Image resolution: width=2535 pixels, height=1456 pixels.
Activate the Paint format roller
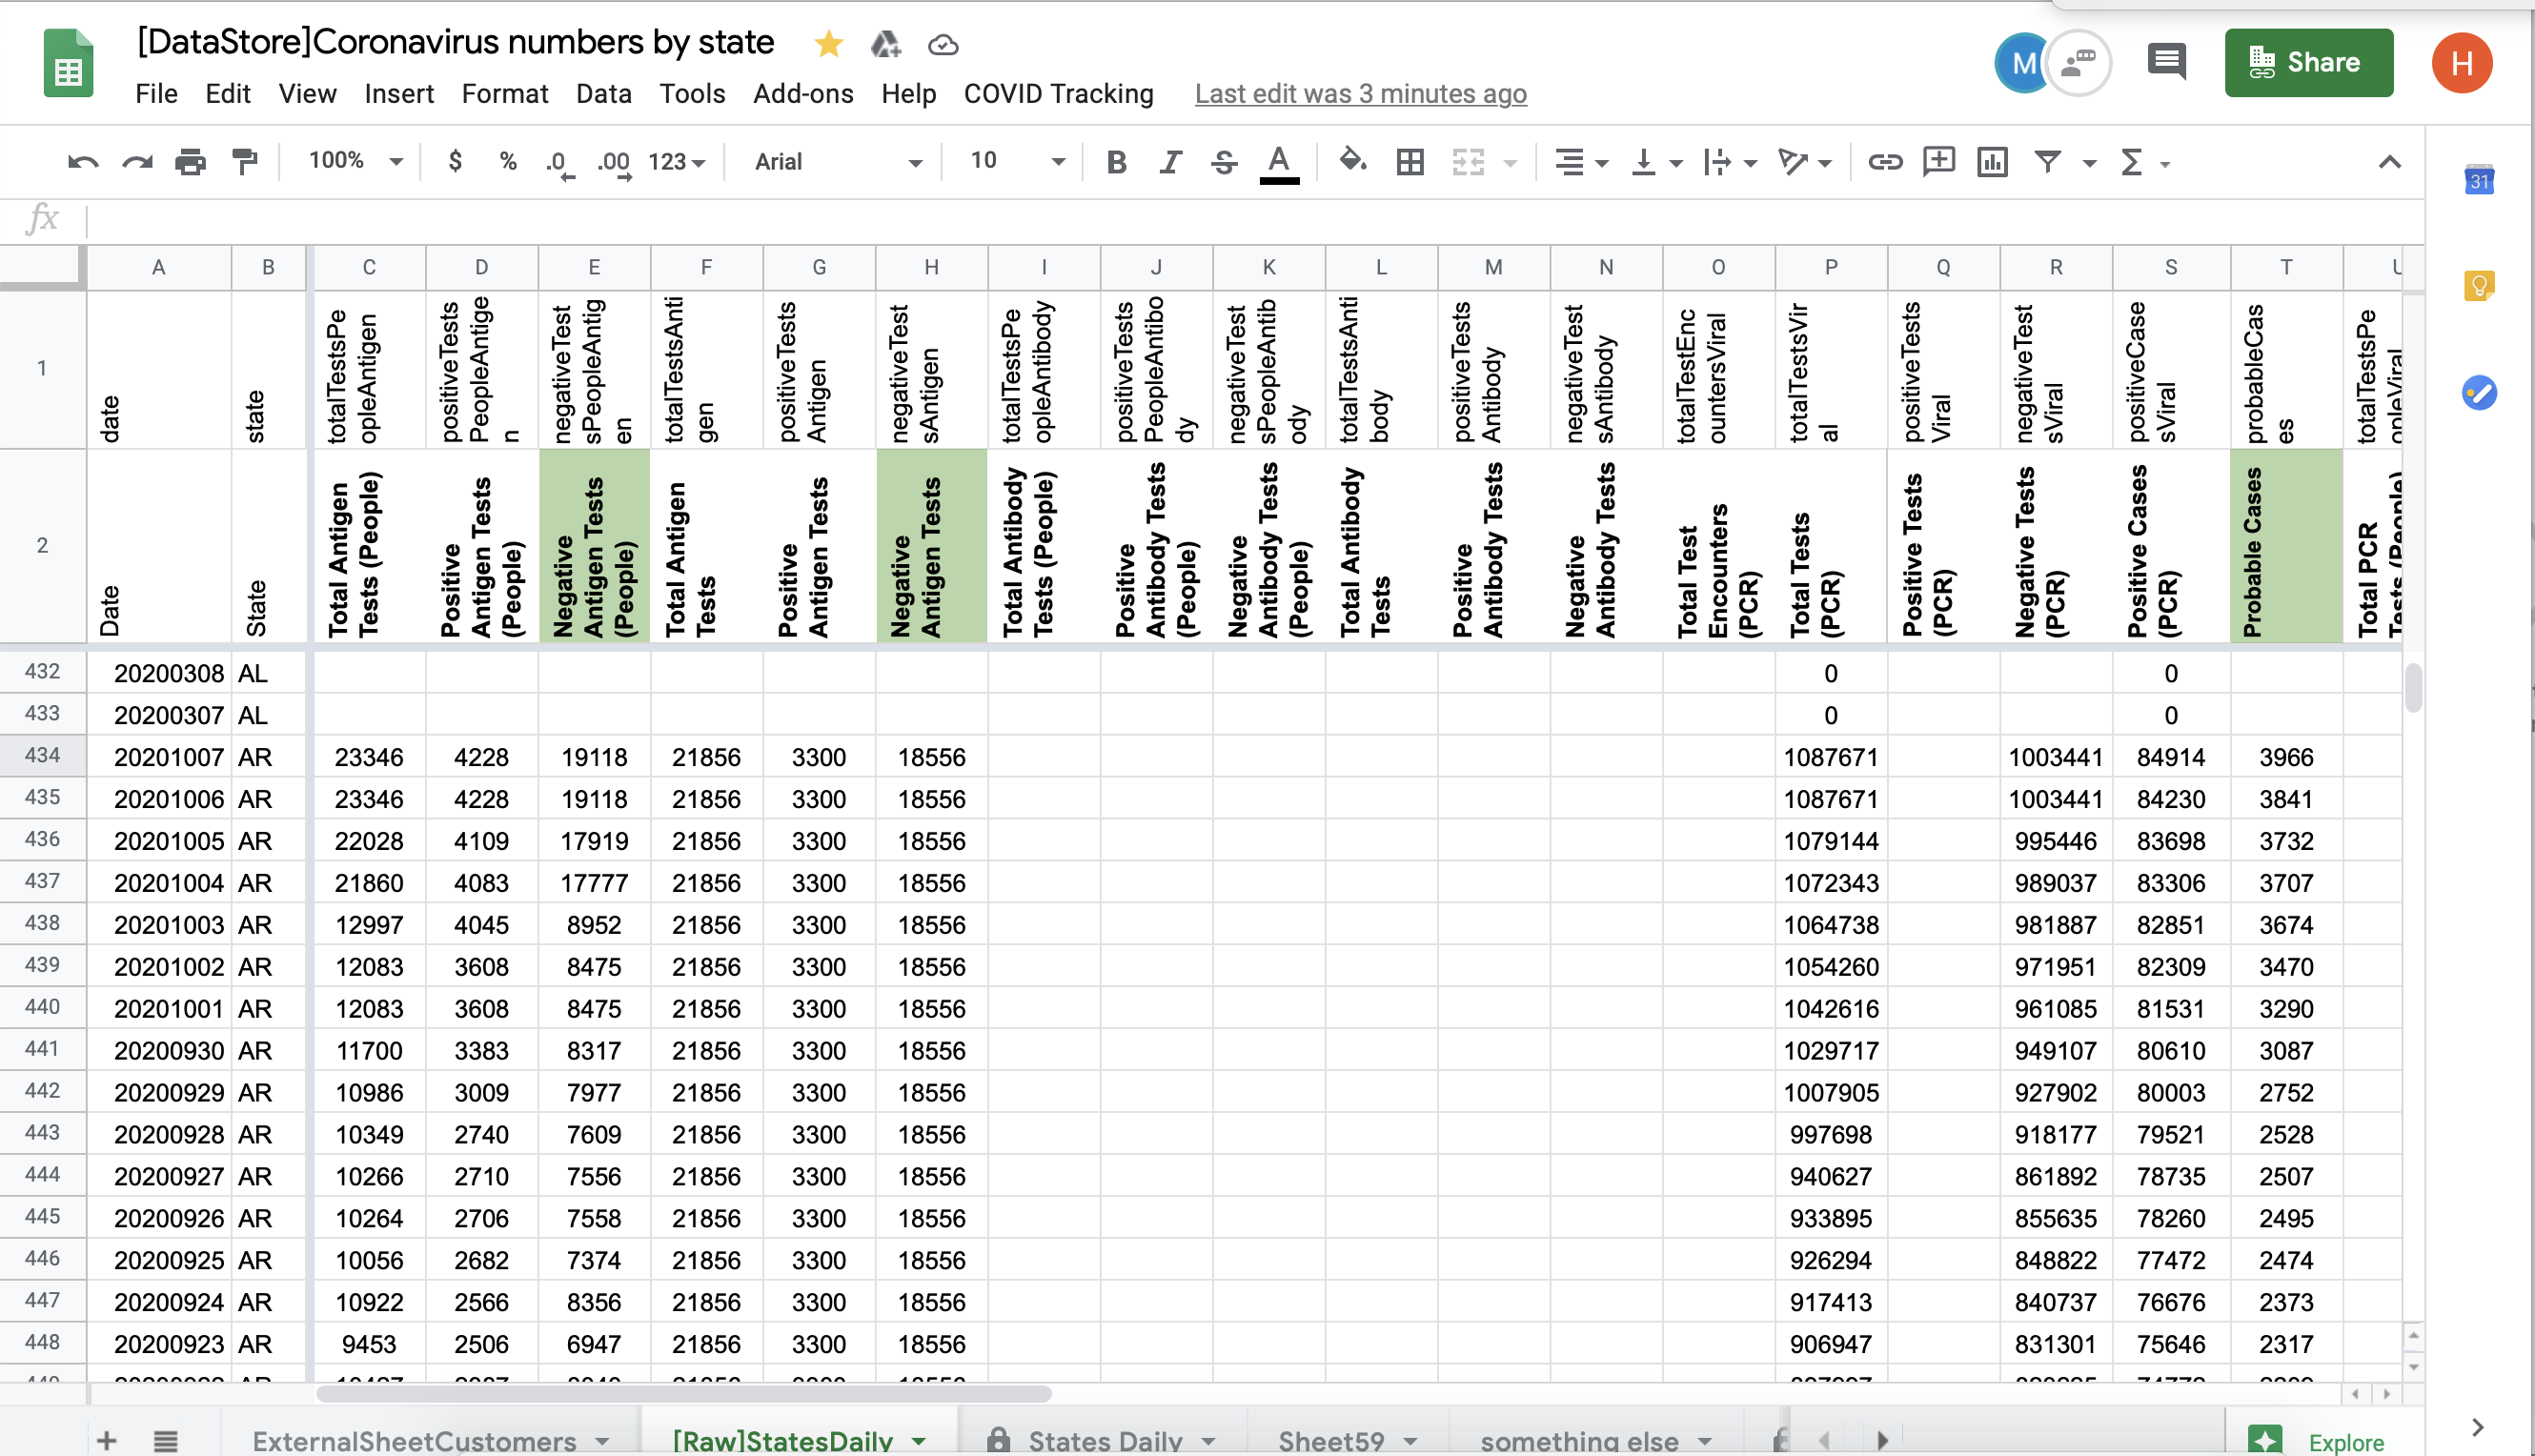click(244, 162)
